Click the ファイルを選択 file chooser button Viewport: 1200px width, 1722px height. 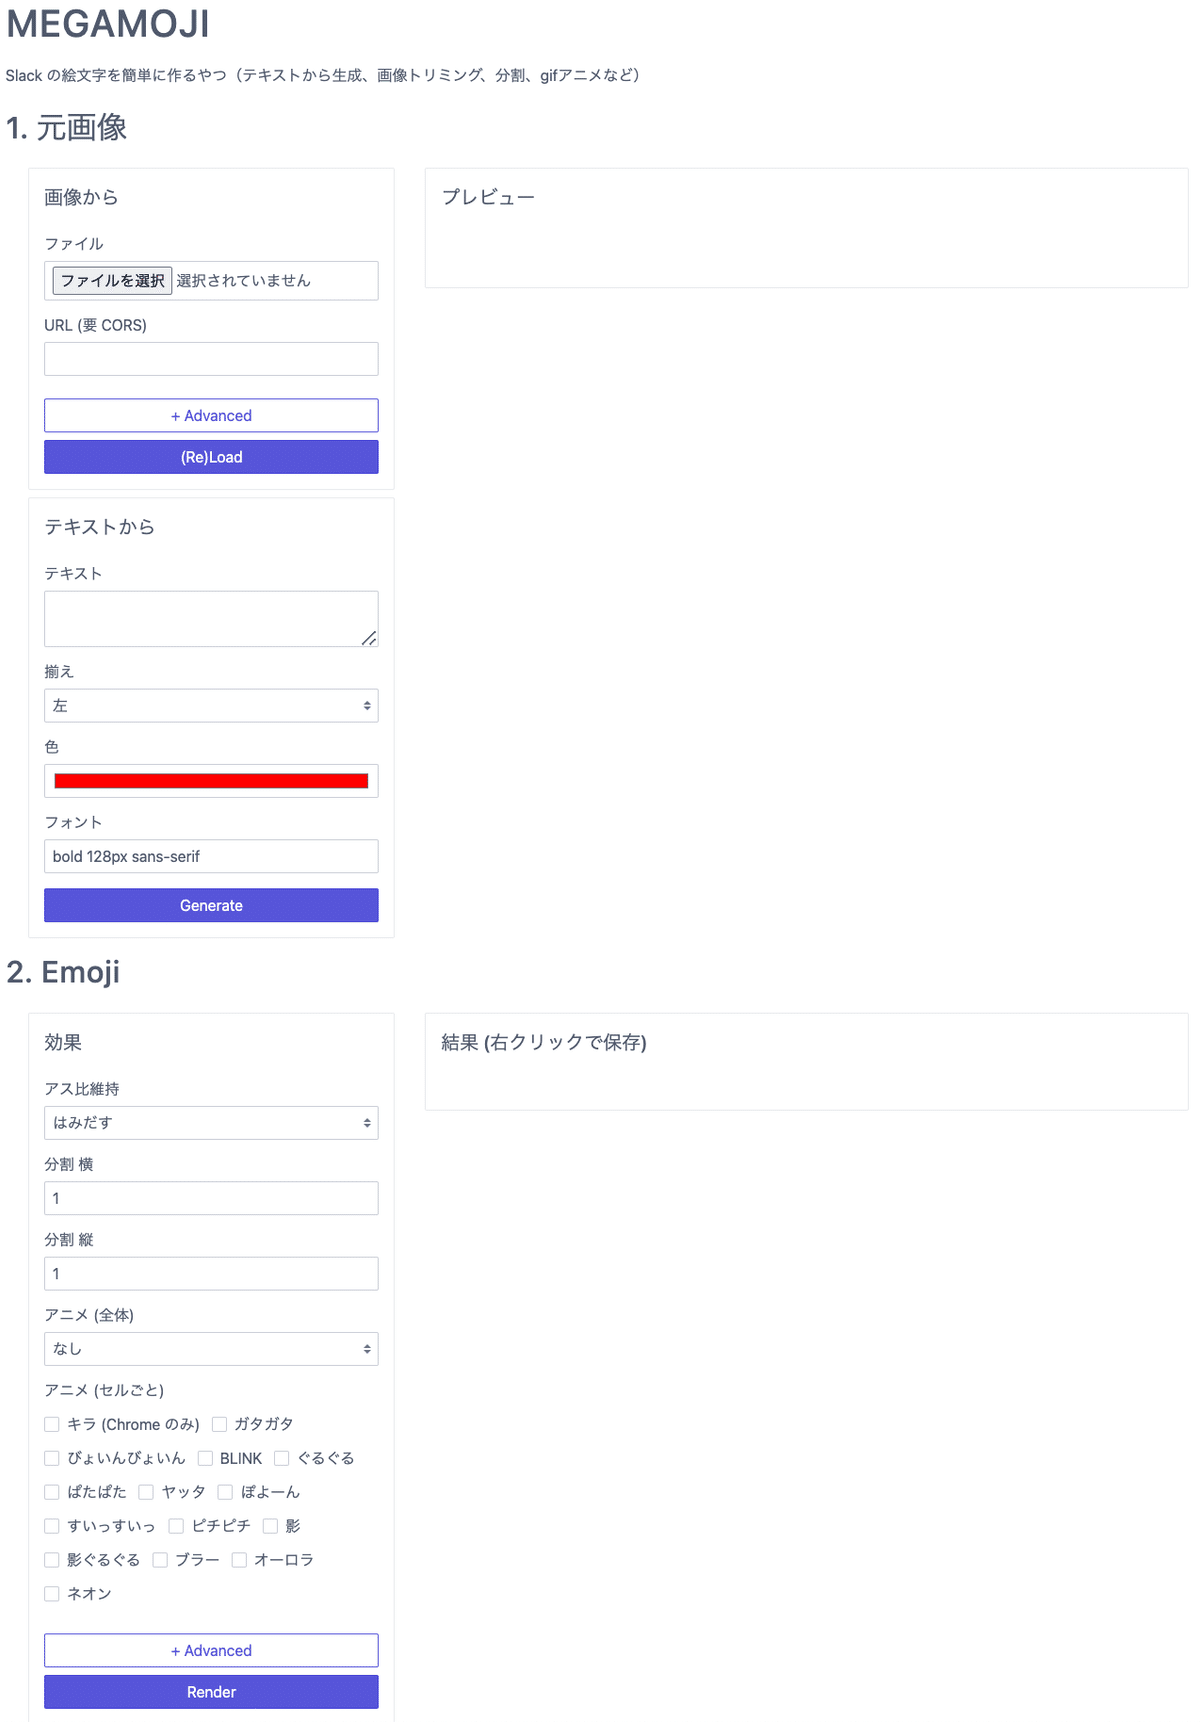tap(112, 280)
